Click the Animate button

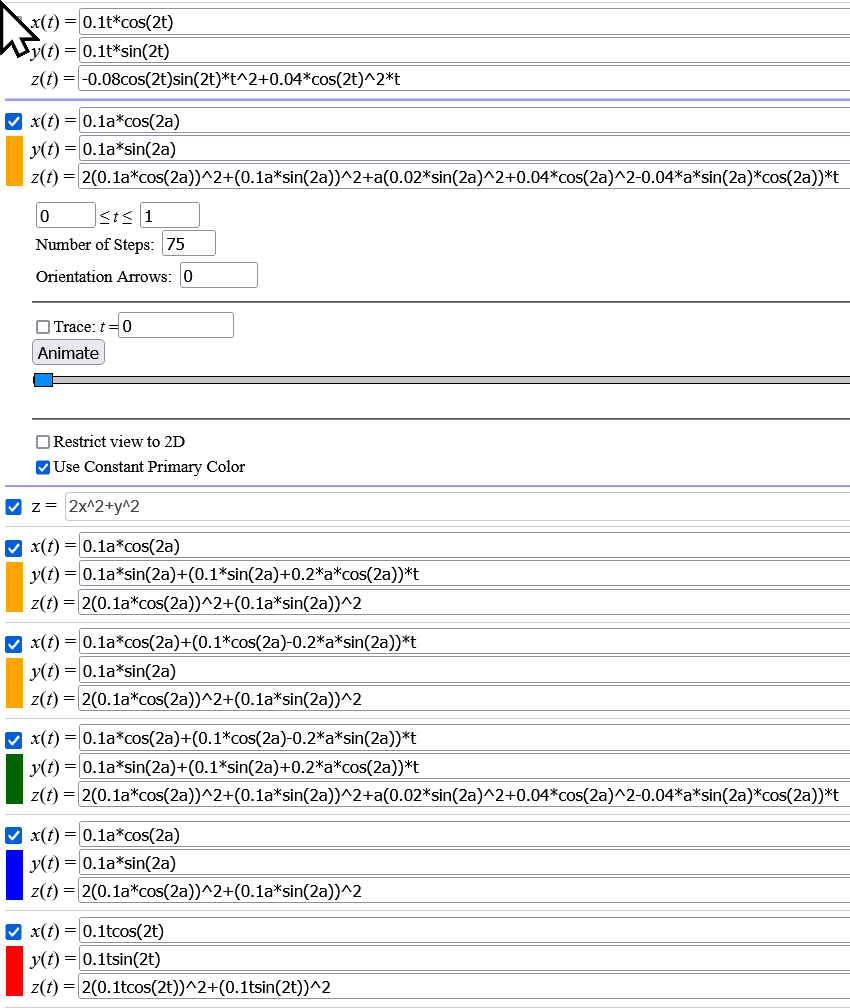68,353
